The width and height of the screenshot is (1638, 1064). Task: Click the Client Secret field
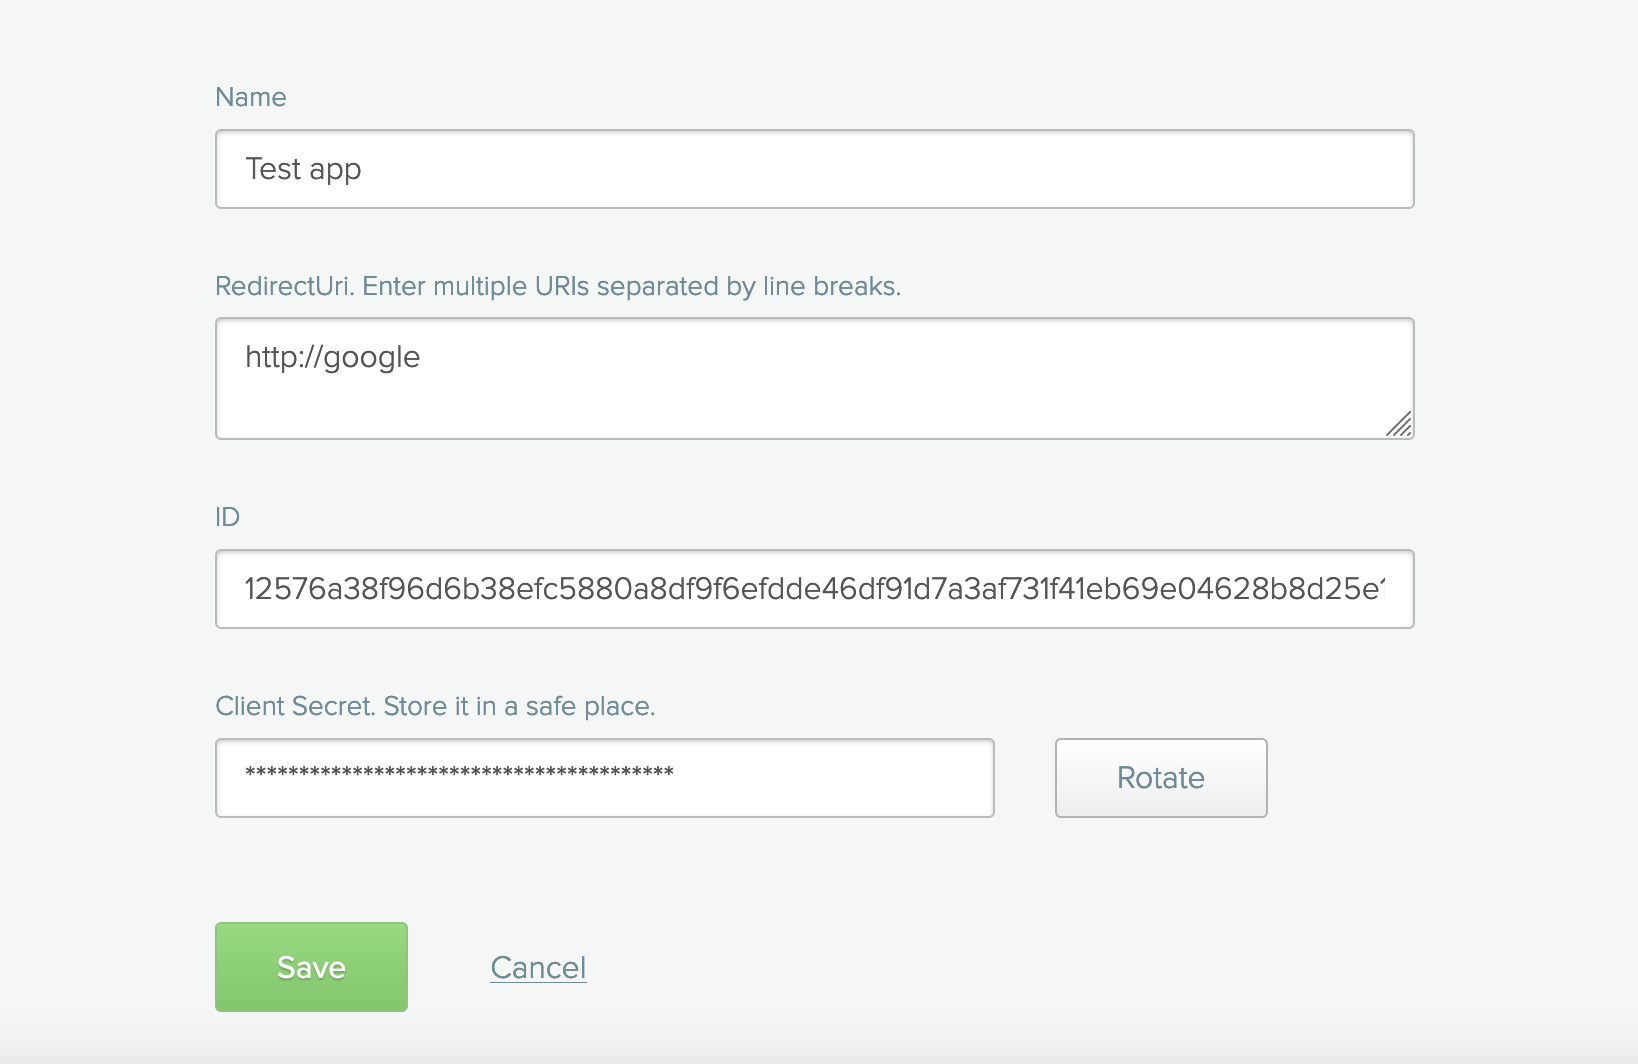[605, 778]
